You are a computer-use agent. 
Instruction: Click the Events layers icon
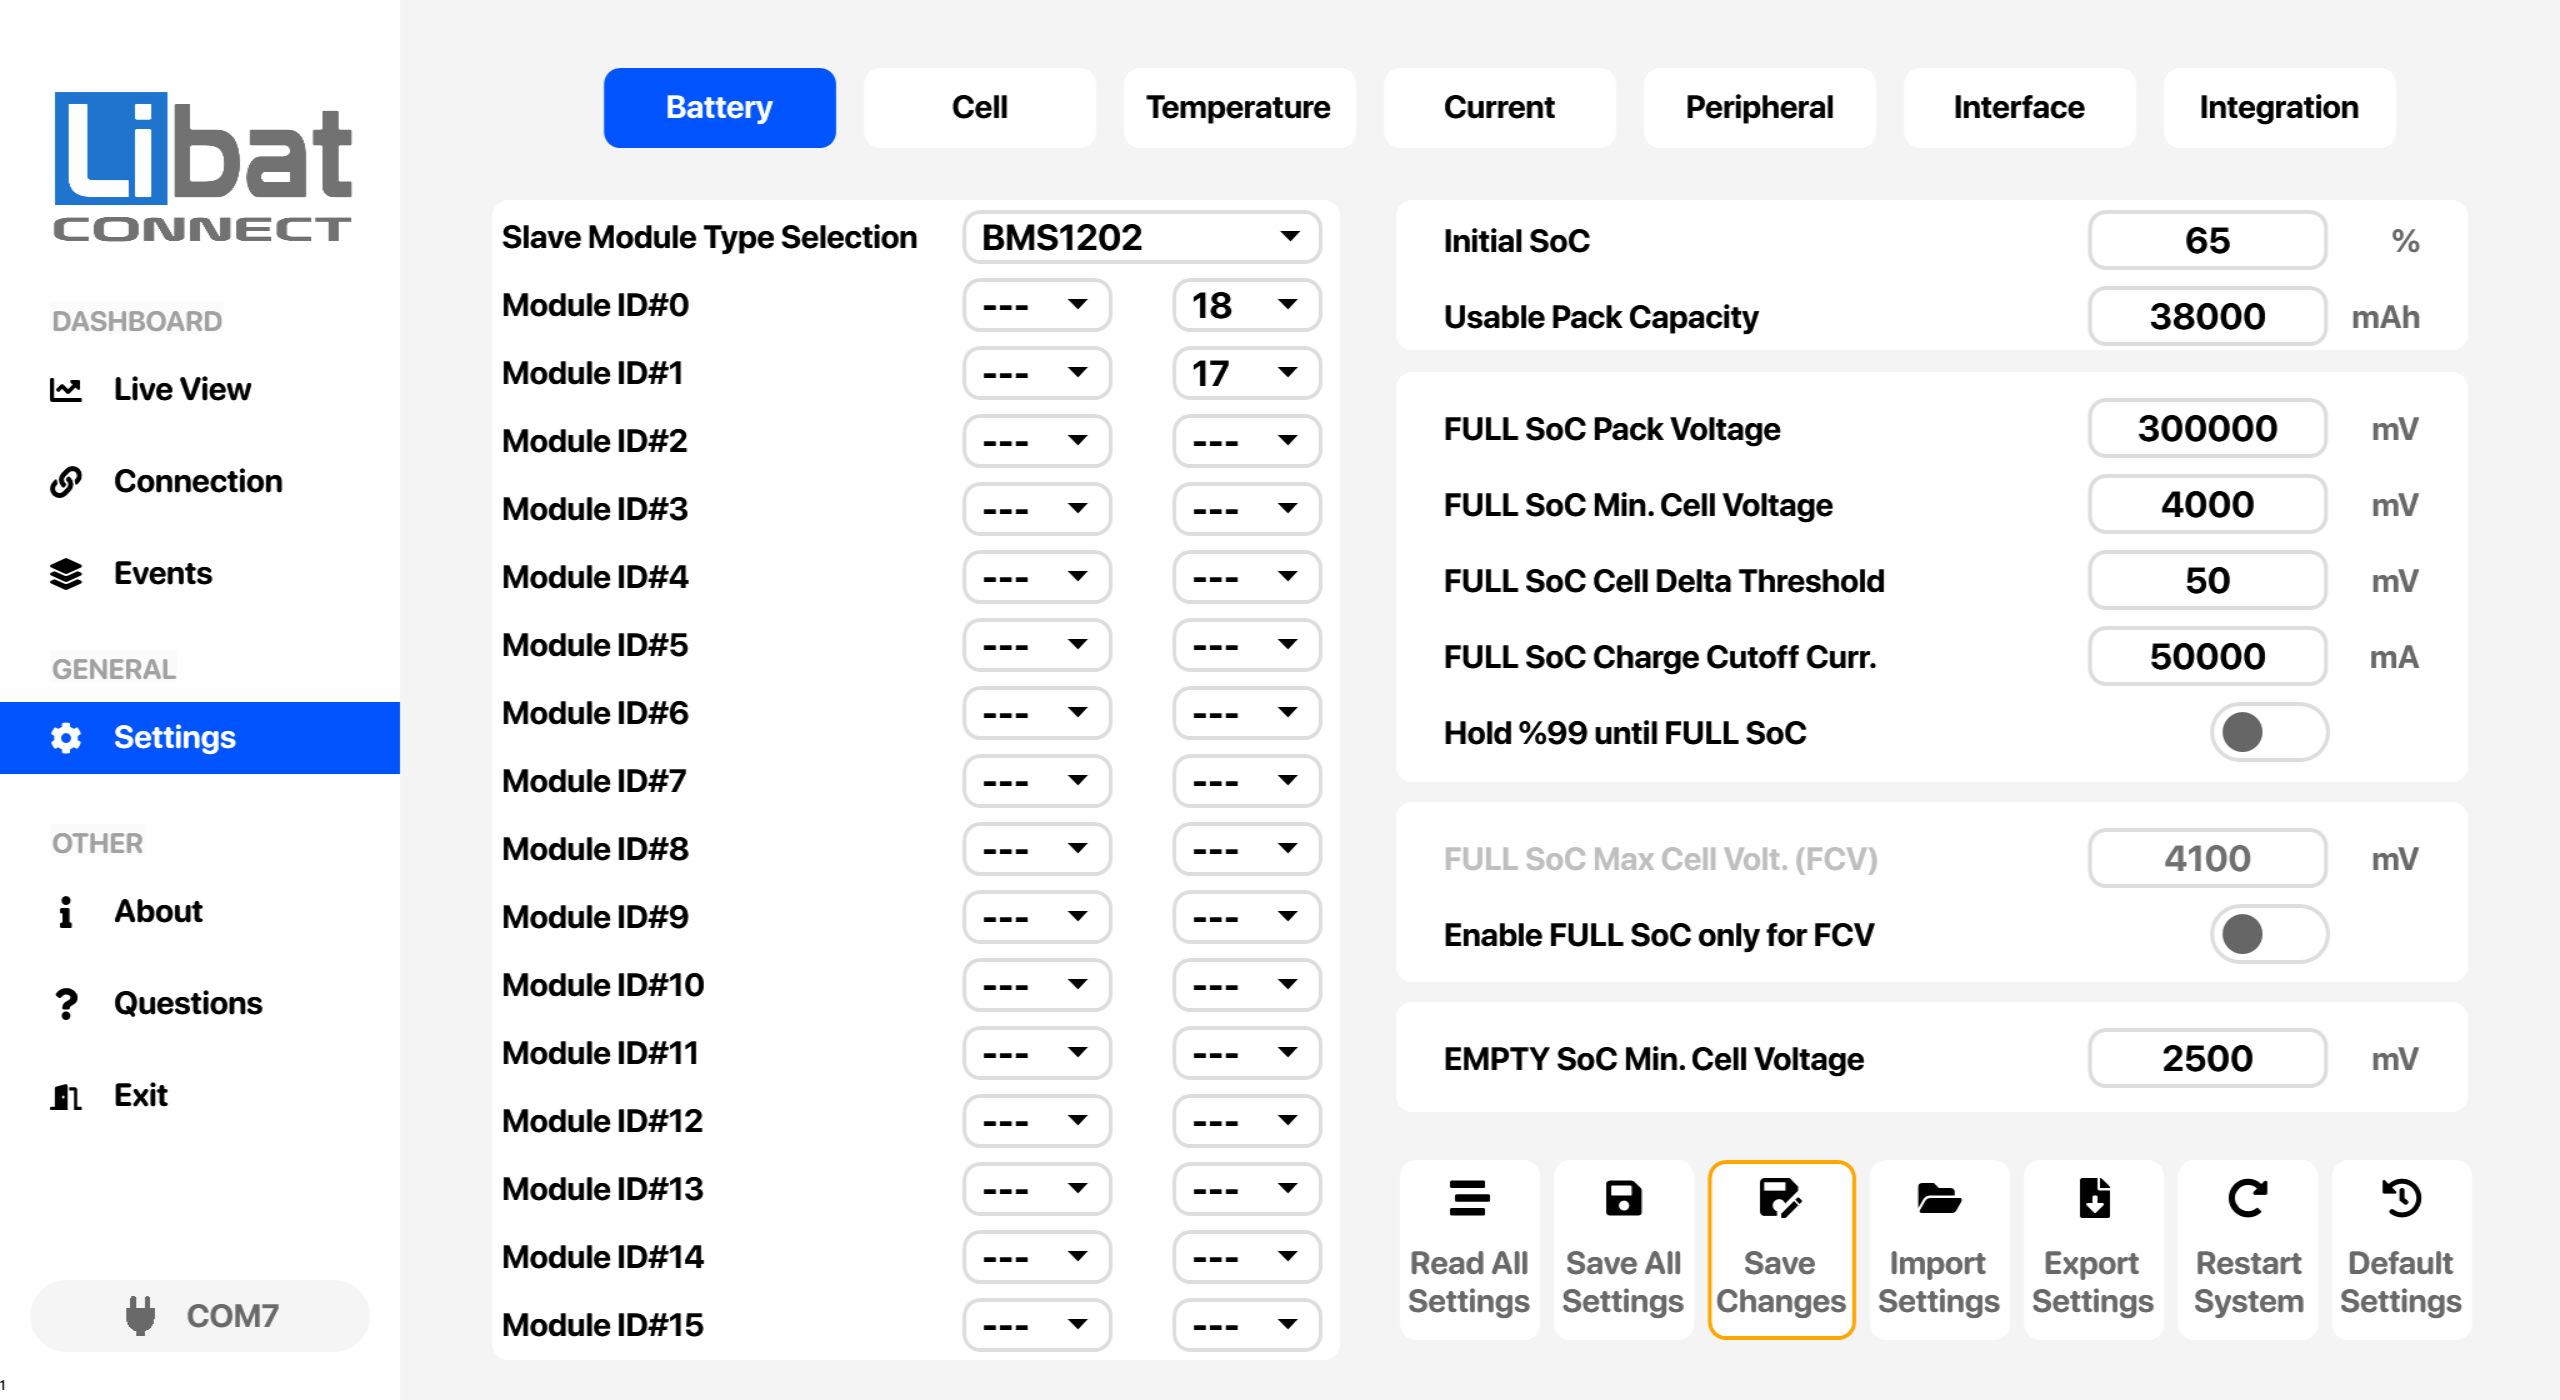point(66,574)
